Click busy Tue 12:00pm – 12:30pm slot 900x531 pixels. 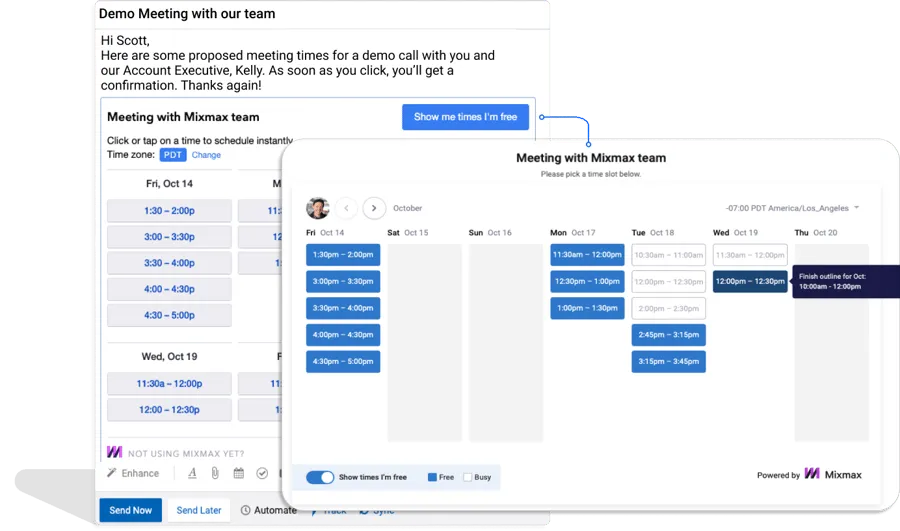tap(669, 281)
